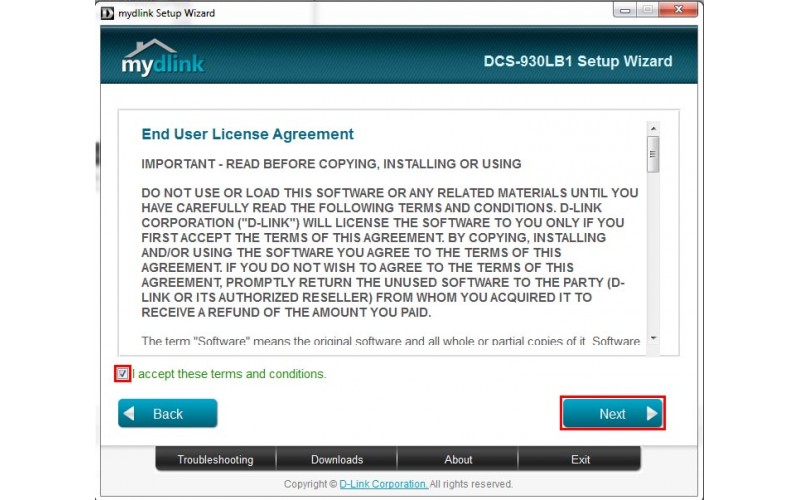
Task: Follow the D-Link Corporation link
Action: (384, 485)
